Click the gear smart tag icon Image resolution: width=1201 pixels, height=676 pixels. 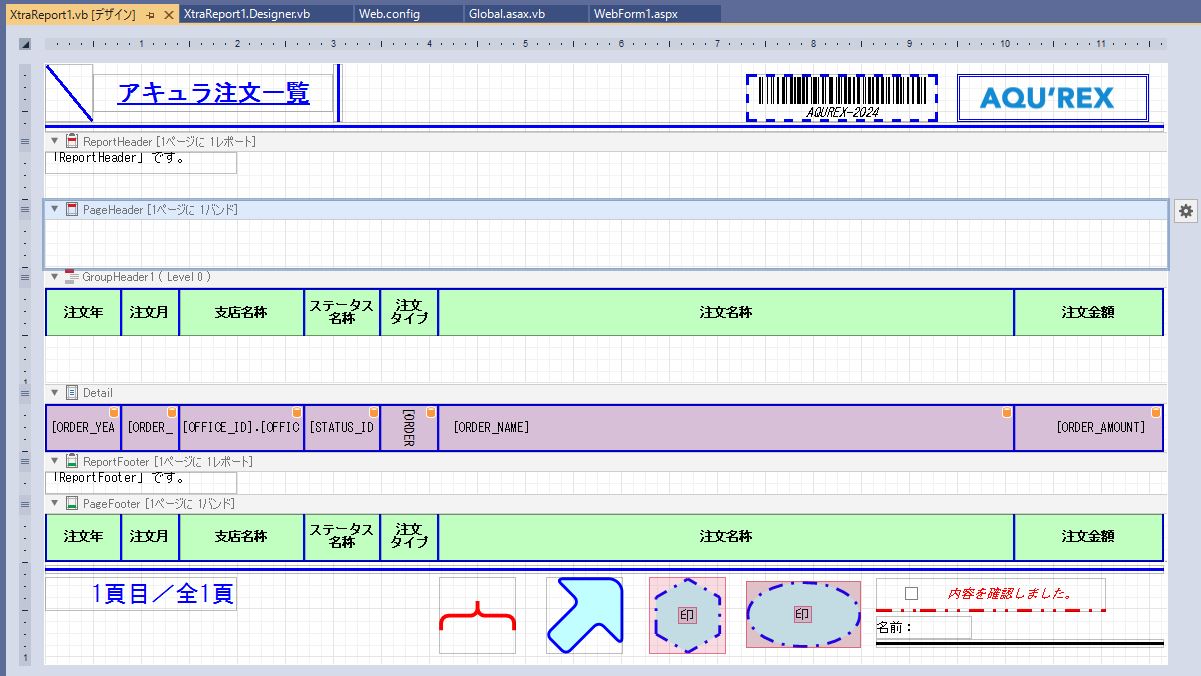1185,211
